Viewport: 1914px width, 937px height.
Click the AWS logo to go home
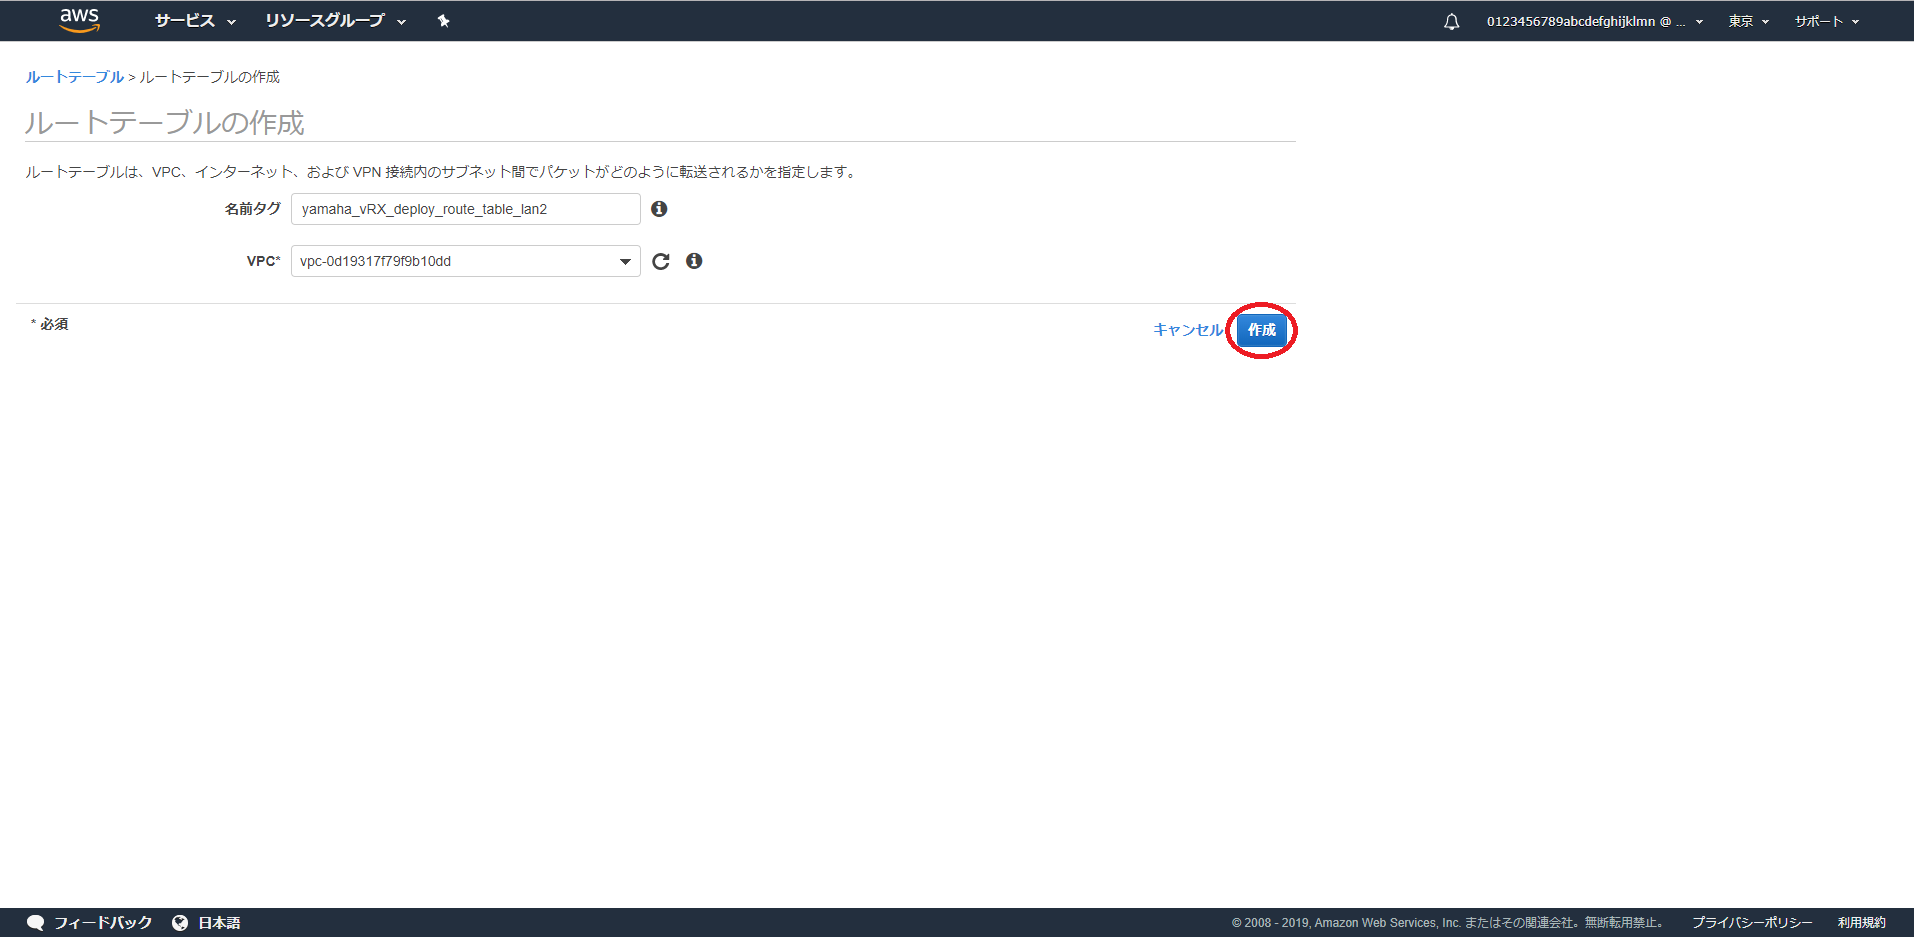tap(78, 20)
